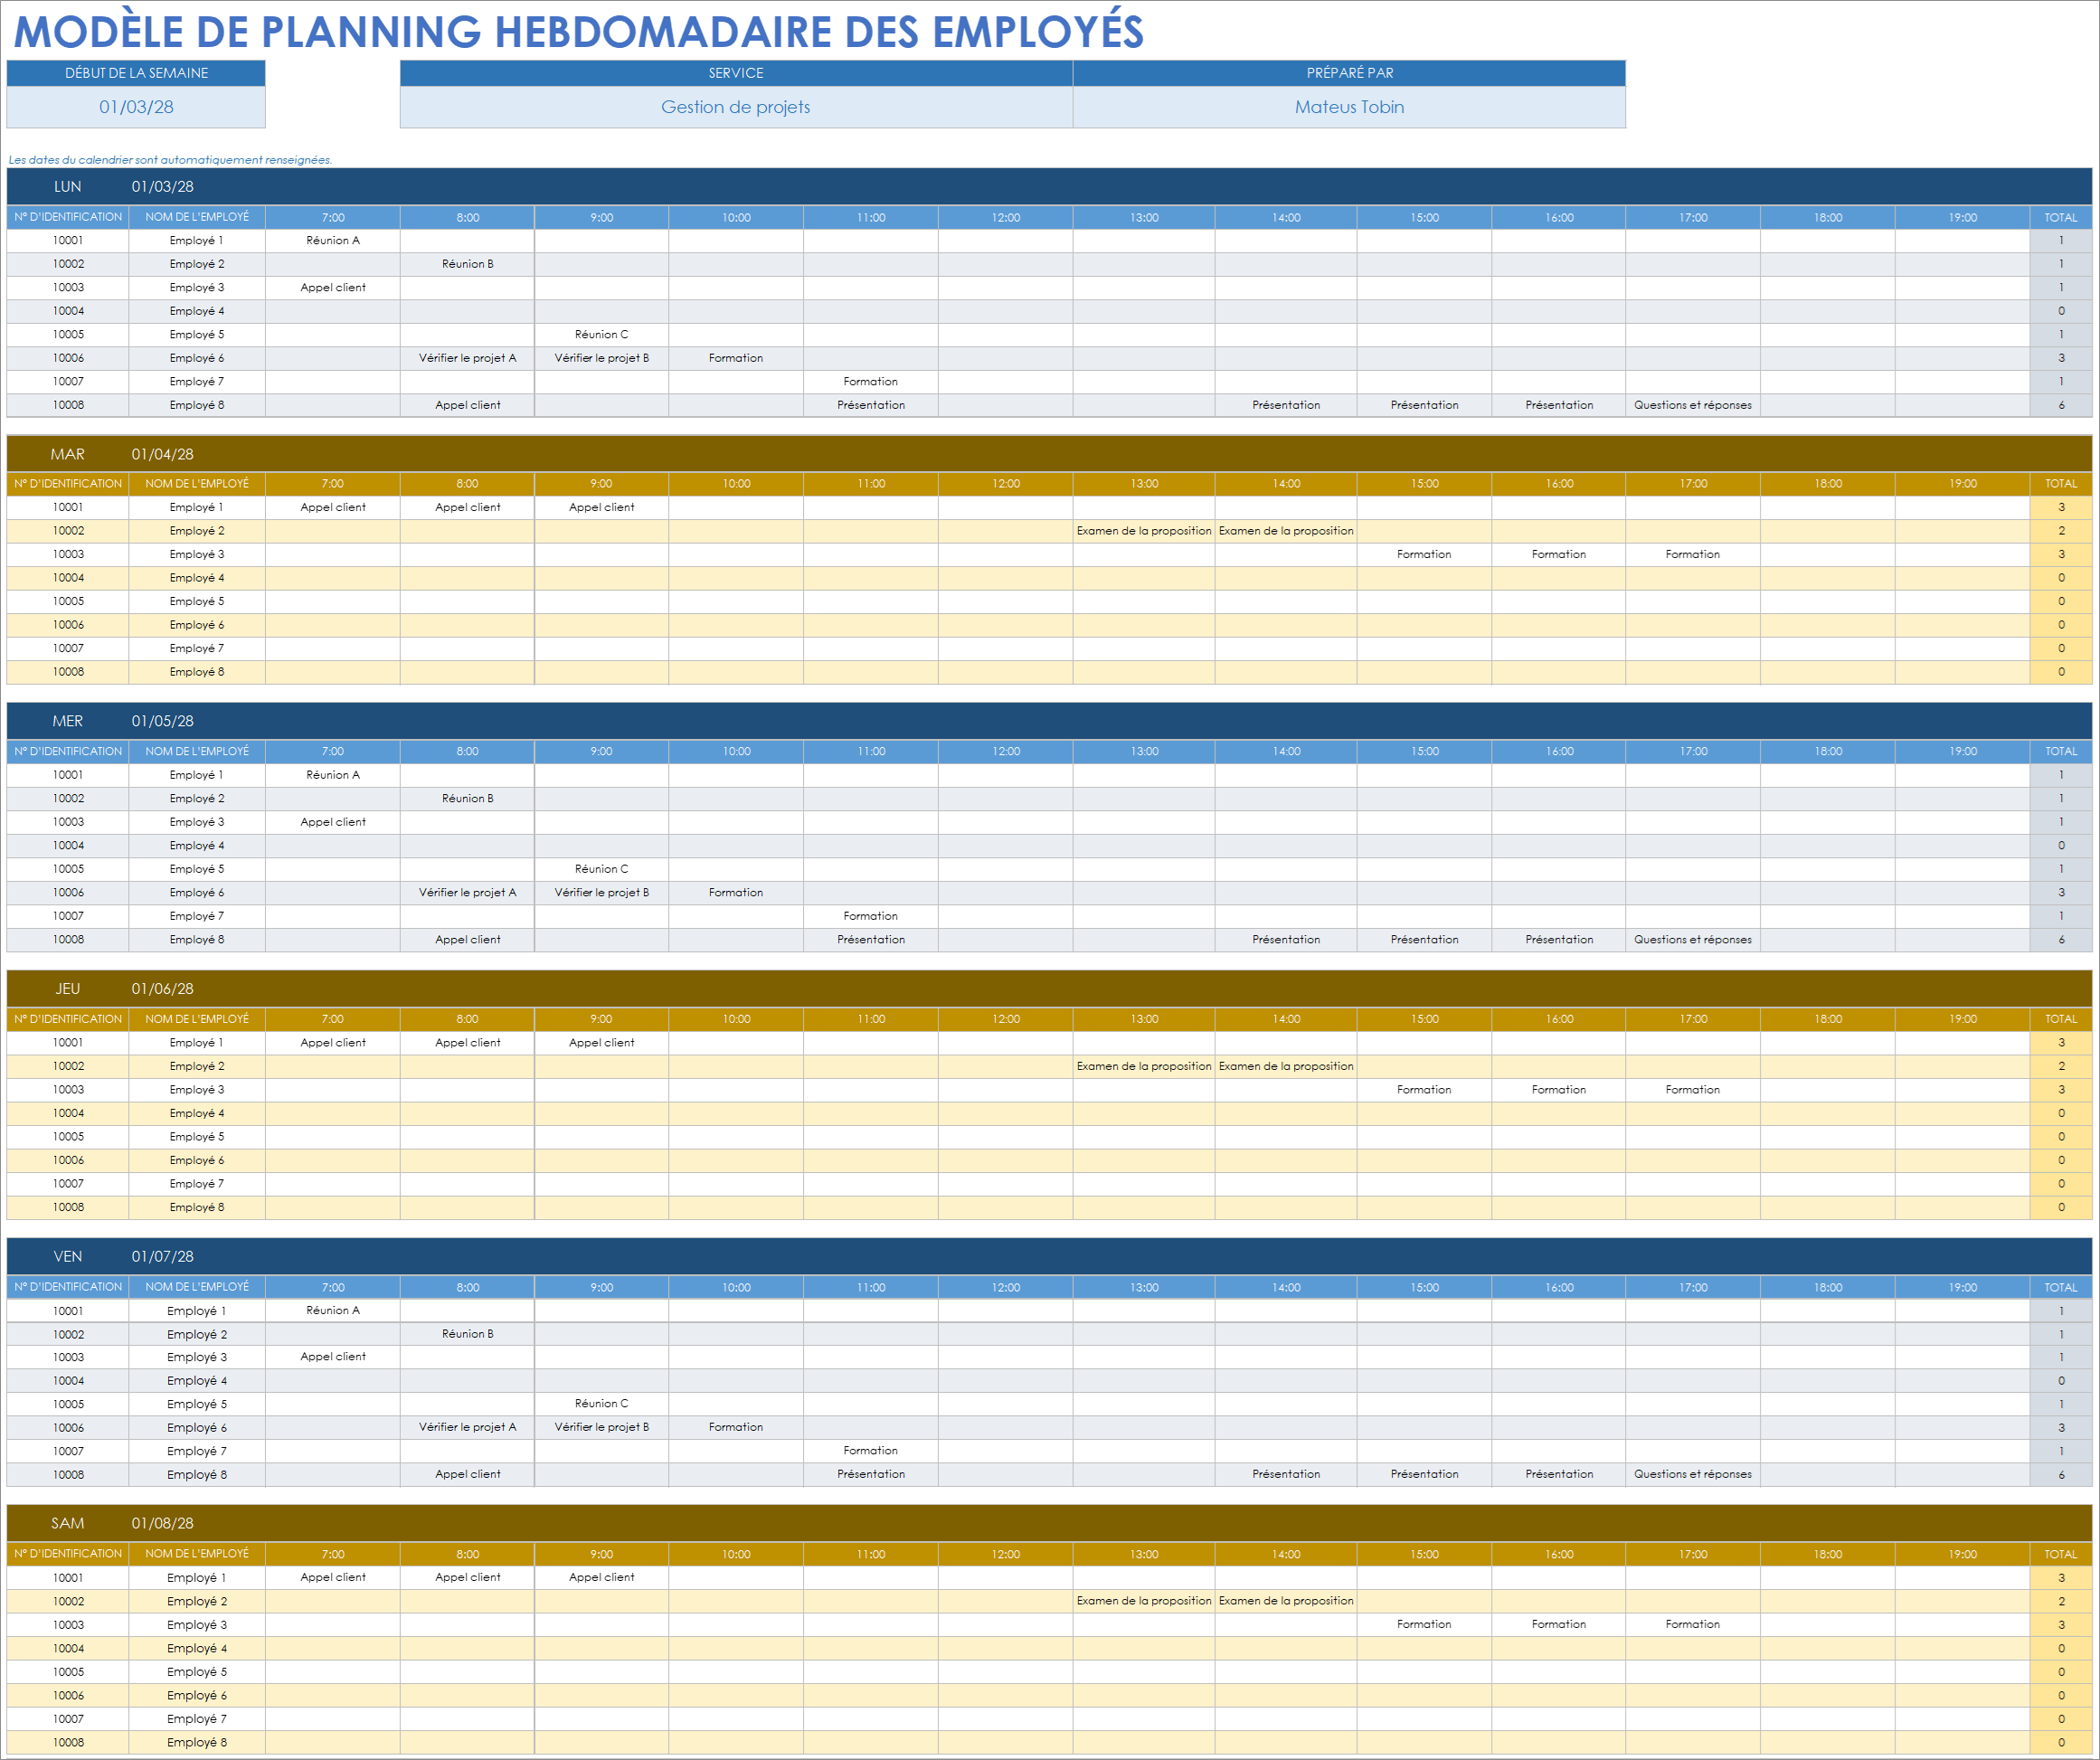Click Employé 8 name in the JEU table
The width and height of the screenshot is (2100, 1760).
point(197,1208)
